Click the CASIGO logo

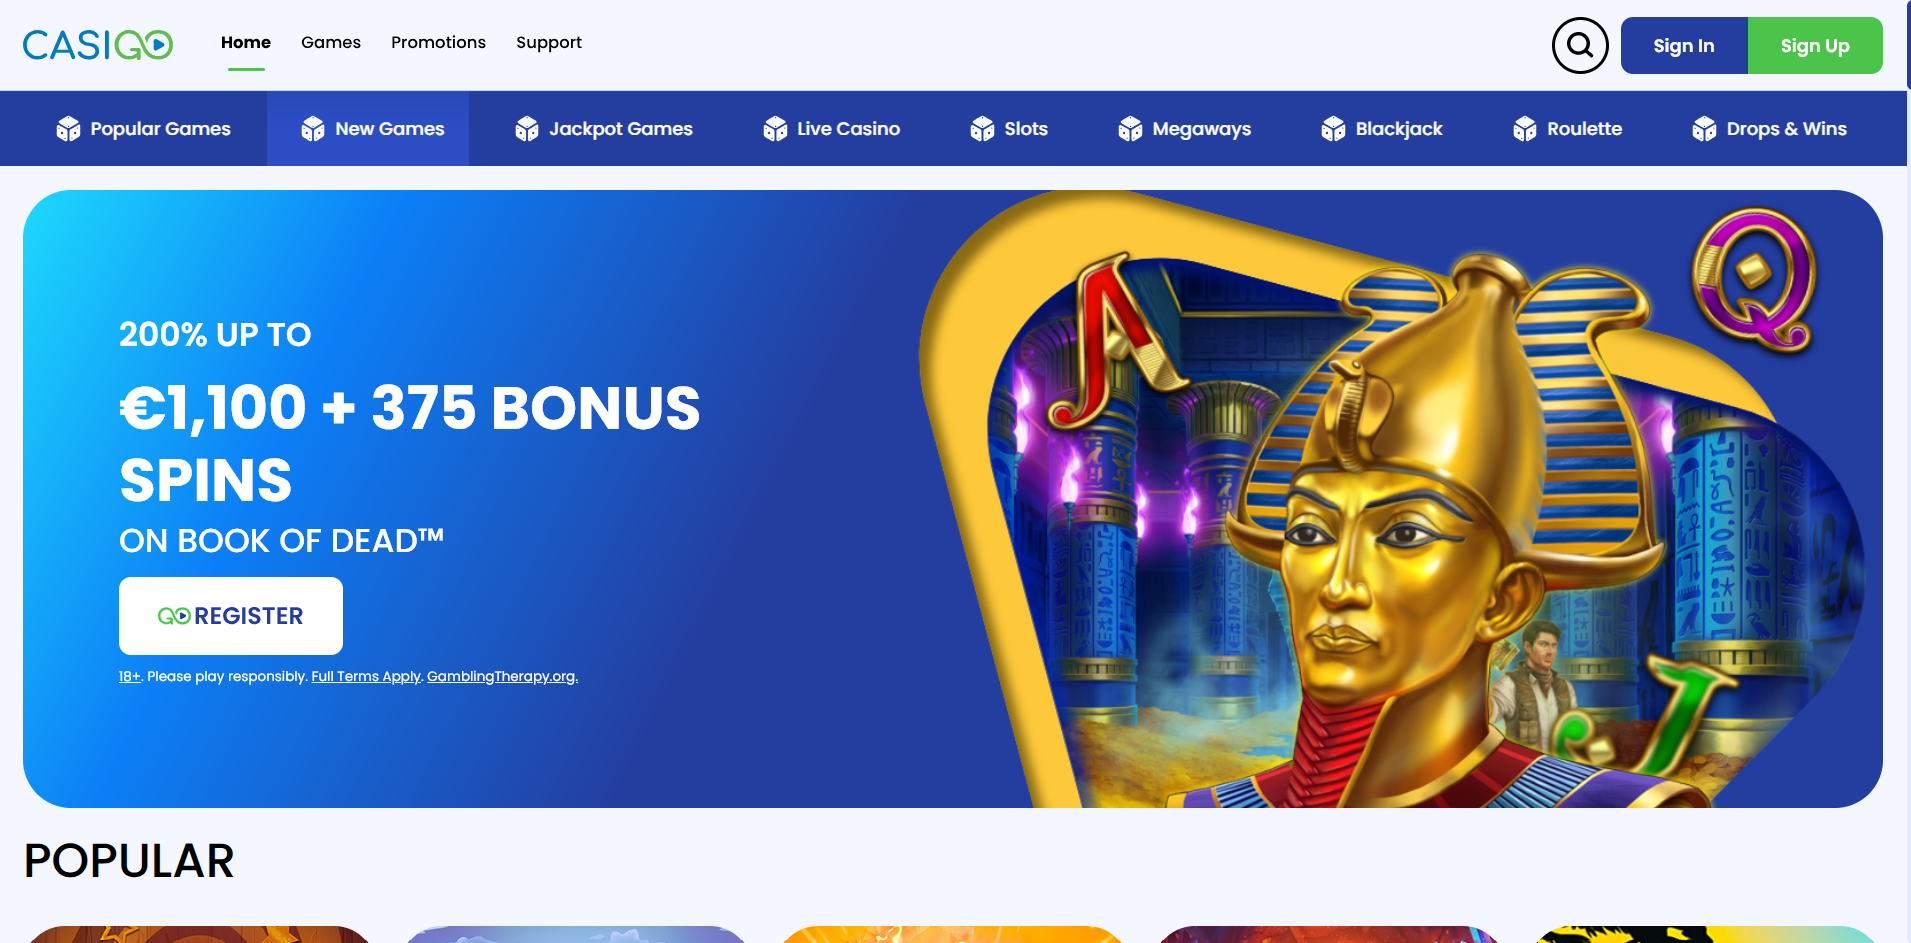tap(98, 45)
